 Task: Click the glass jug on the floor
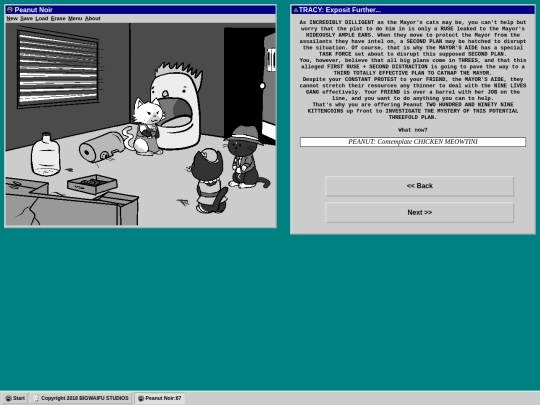[x=46, y=154]
